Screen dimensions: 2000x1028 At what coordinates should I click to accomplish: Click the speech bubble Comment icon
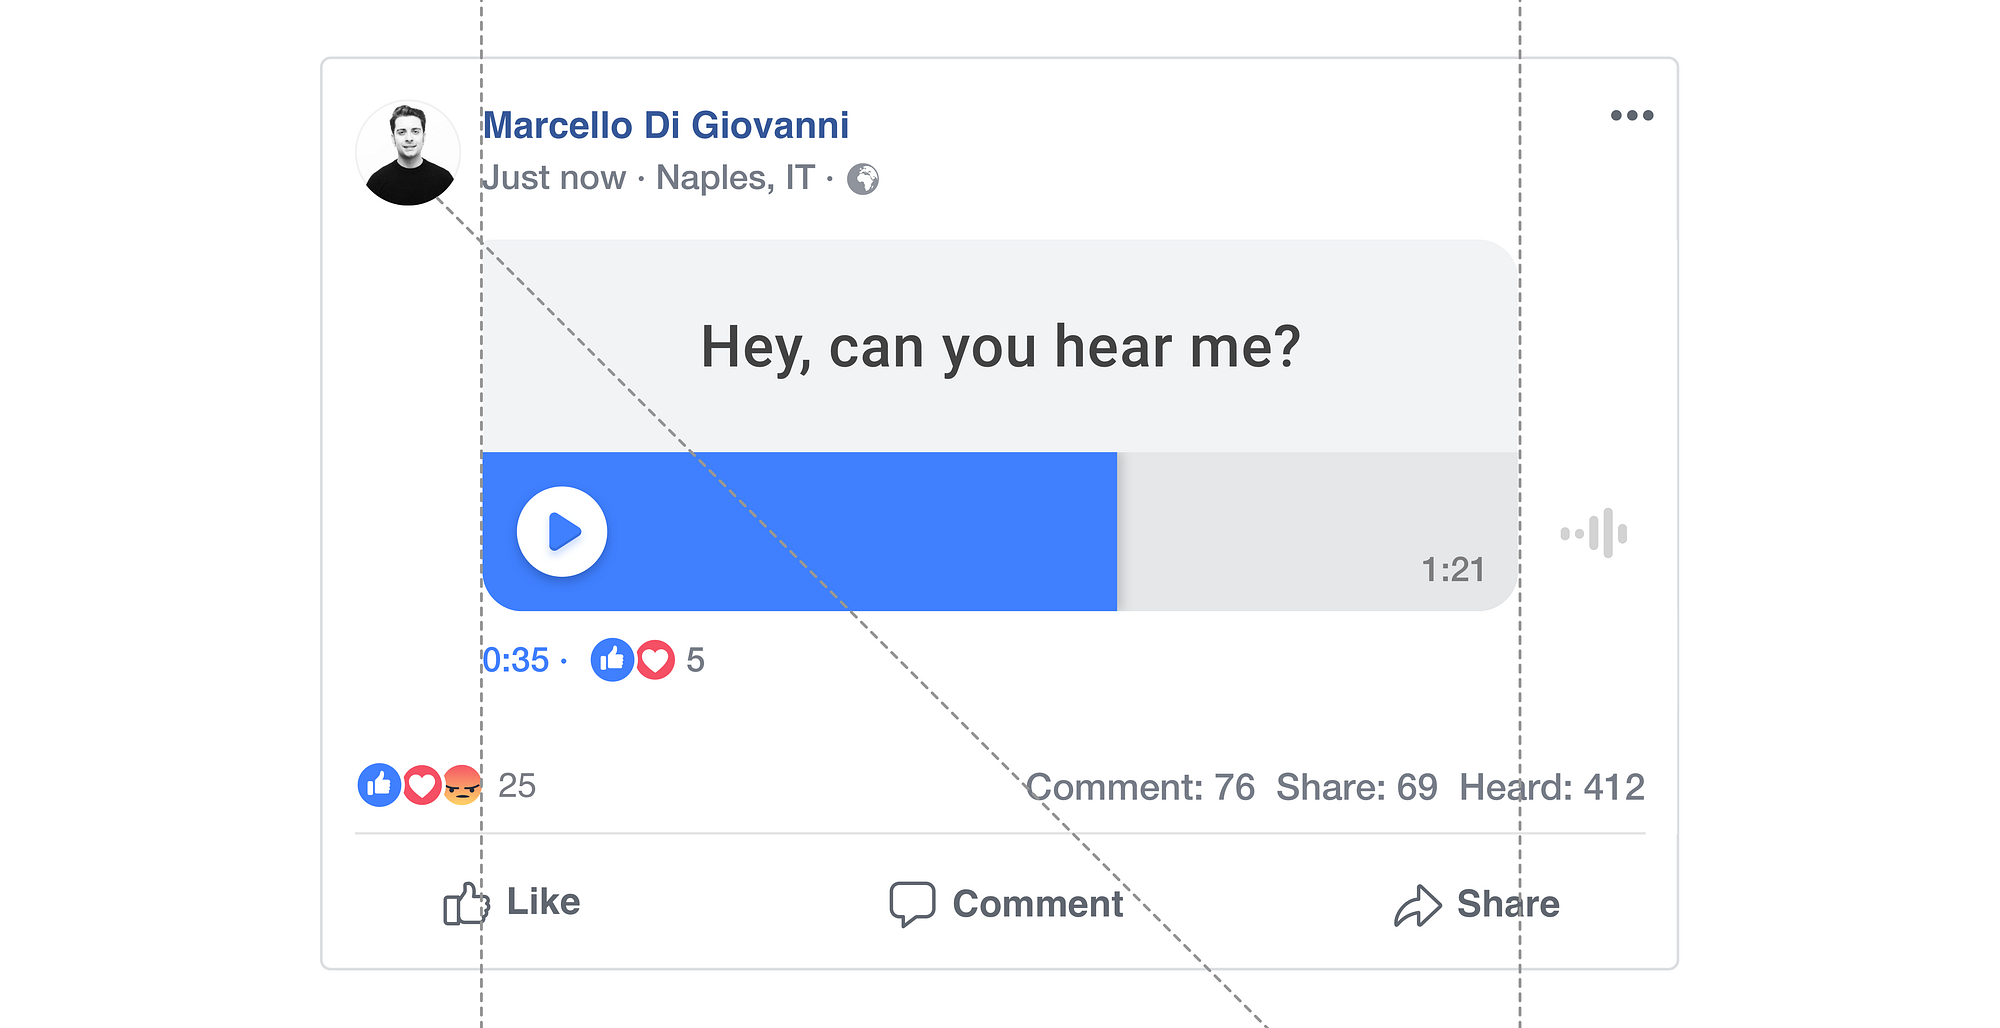click(911, 903)
